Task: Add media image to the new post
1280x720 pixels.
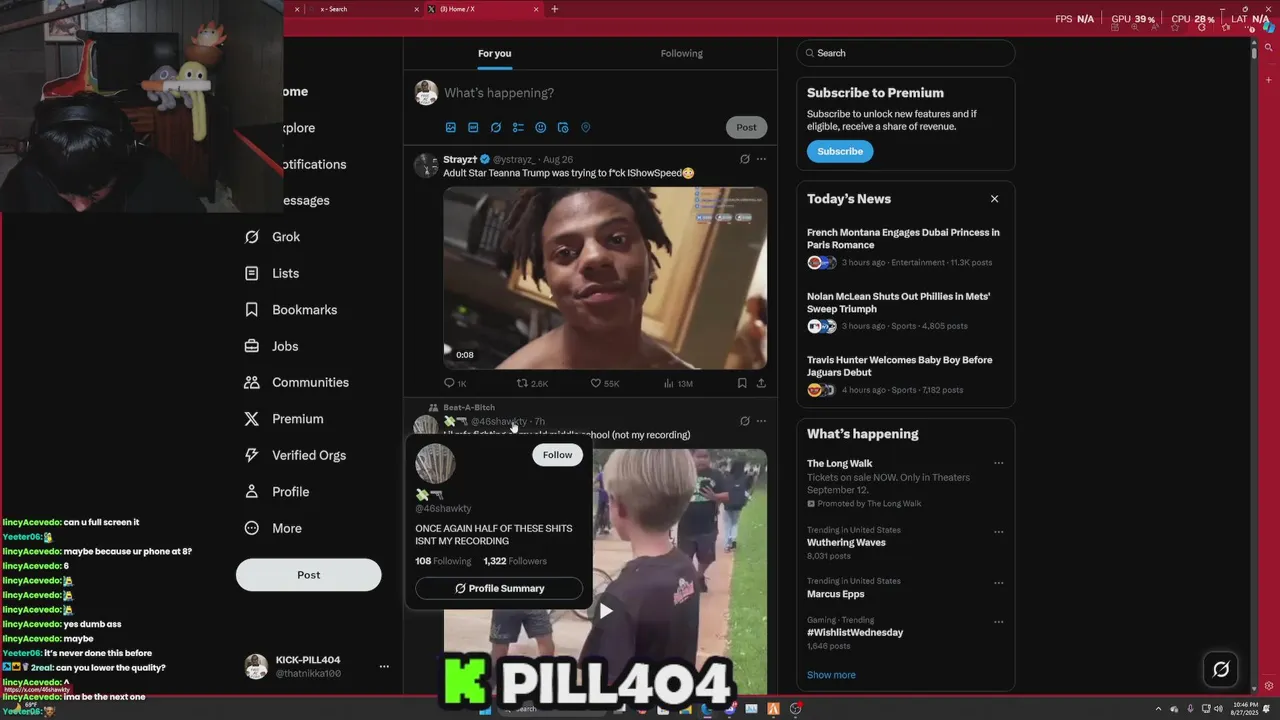Action: [451, 128]
